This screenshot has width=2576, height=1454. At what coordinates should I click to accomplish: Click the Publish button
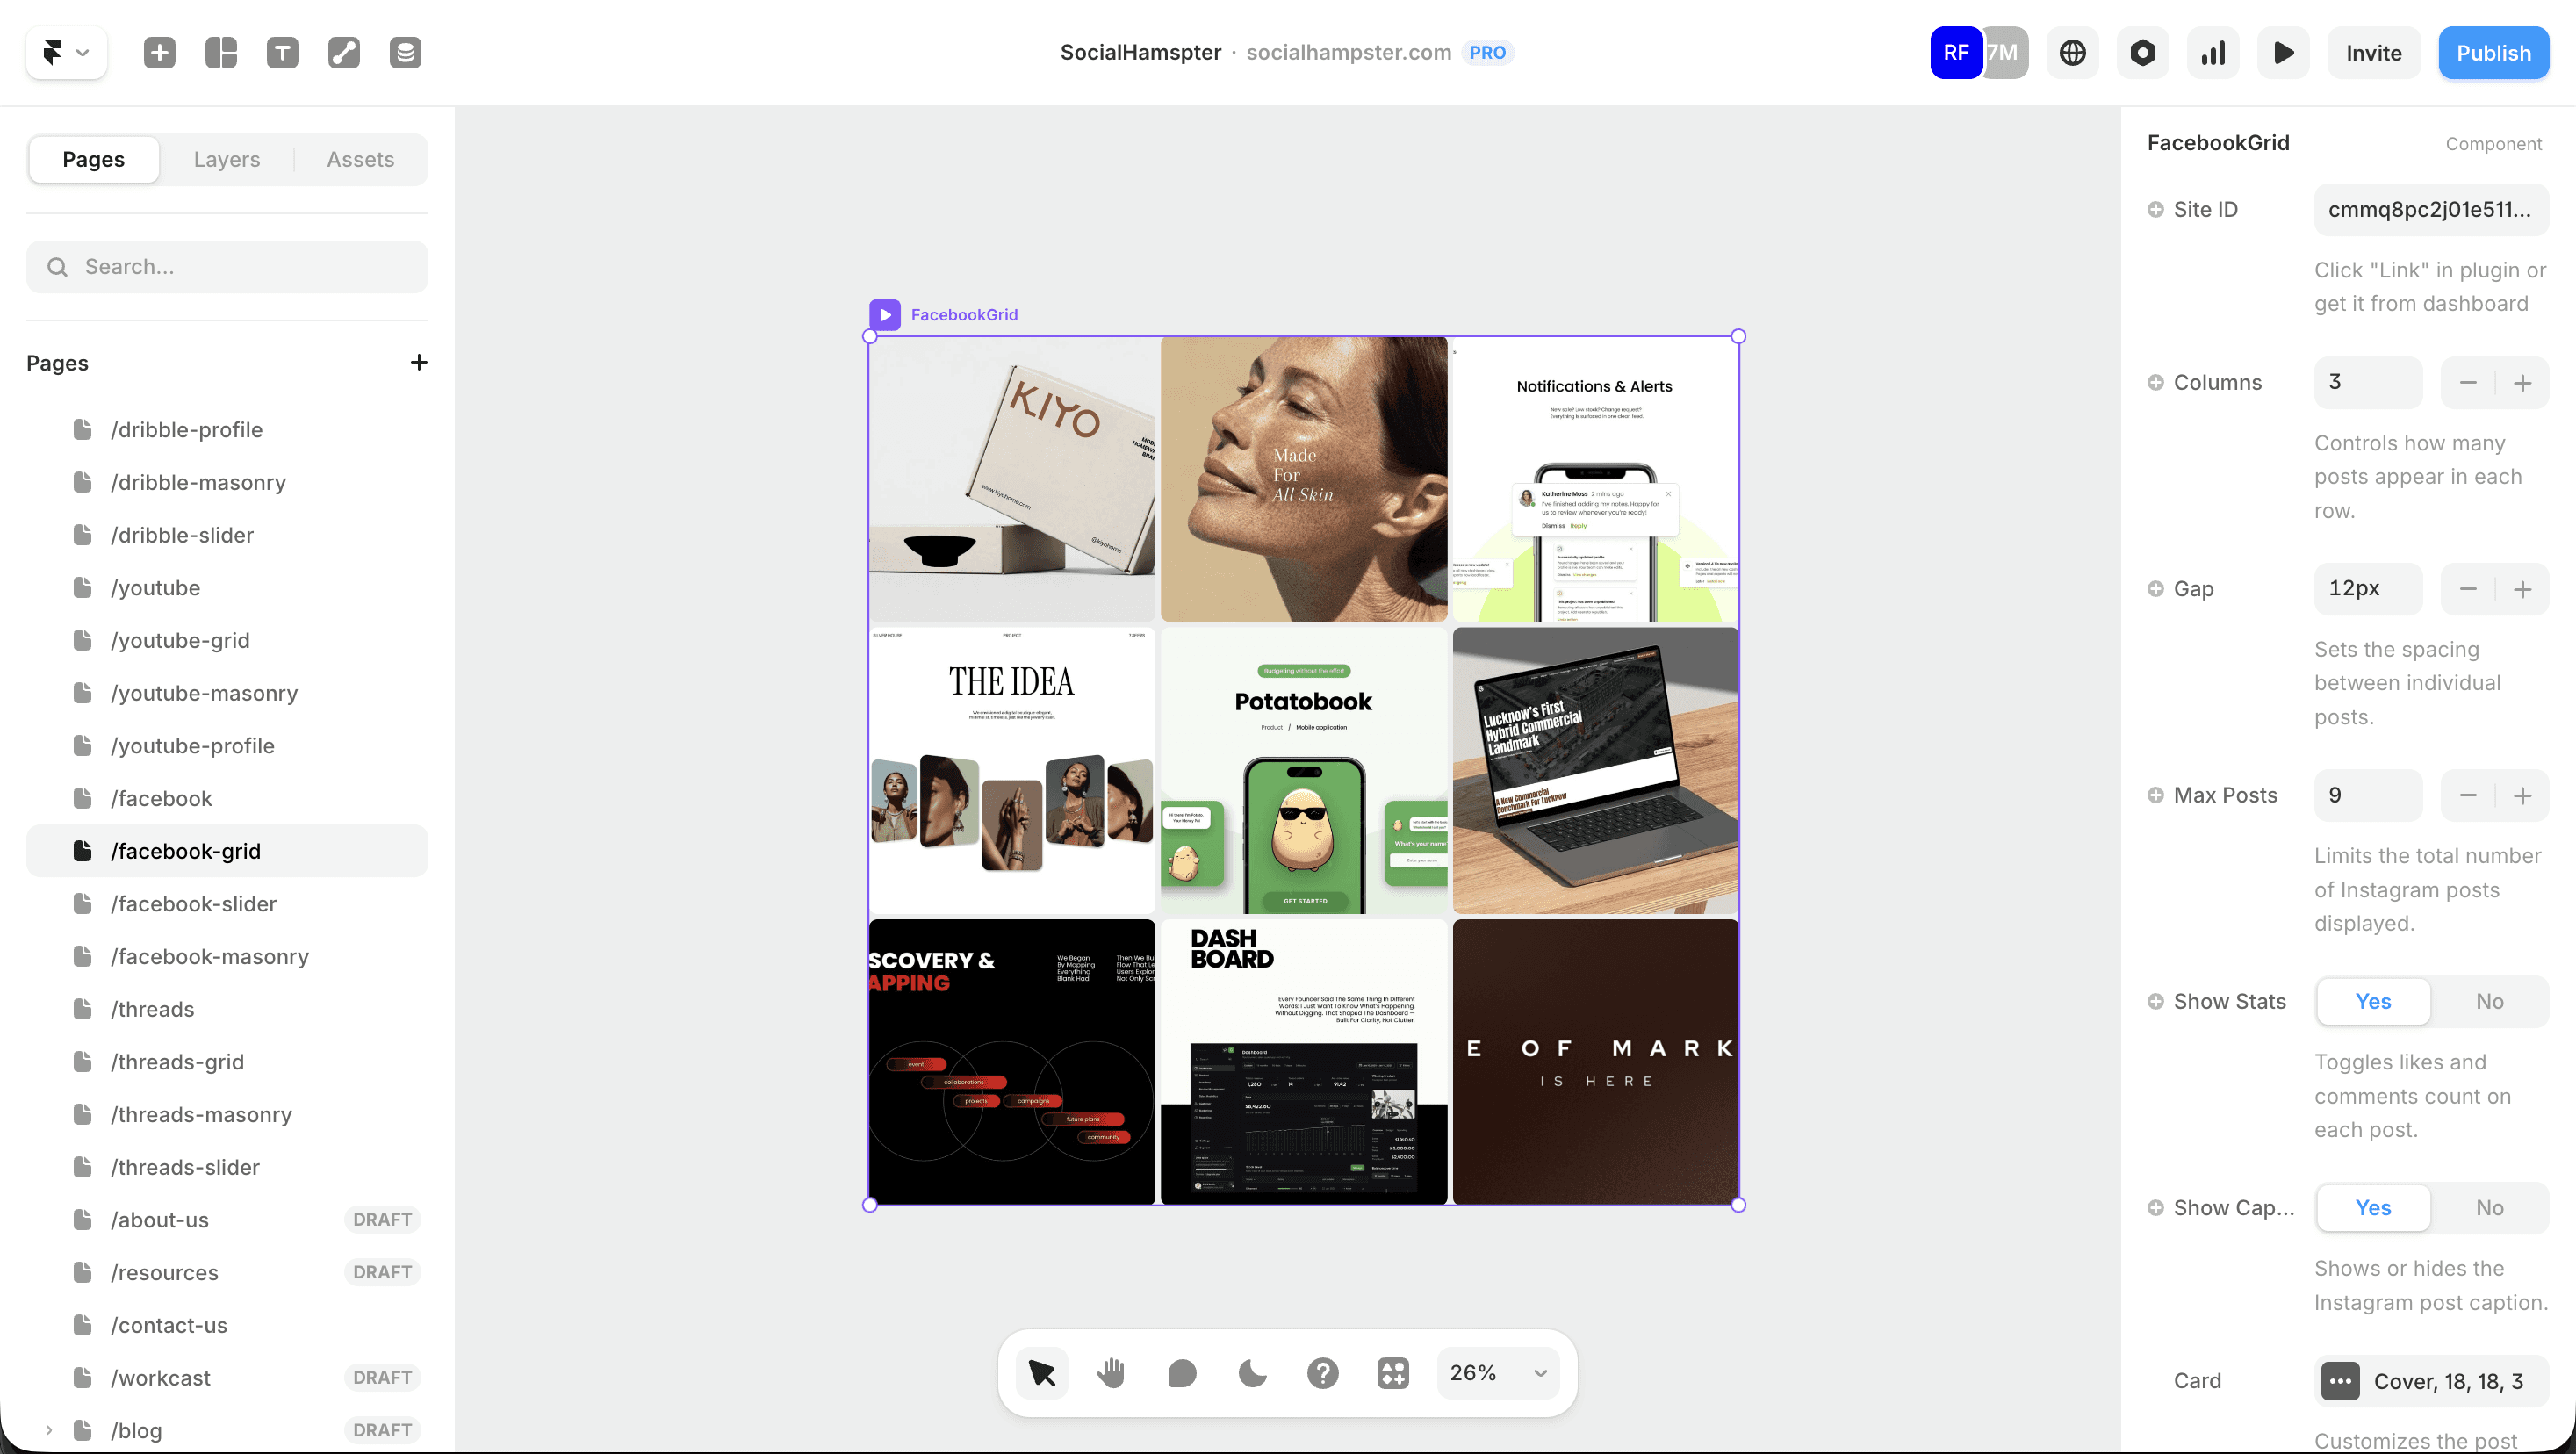(2493, 52)
